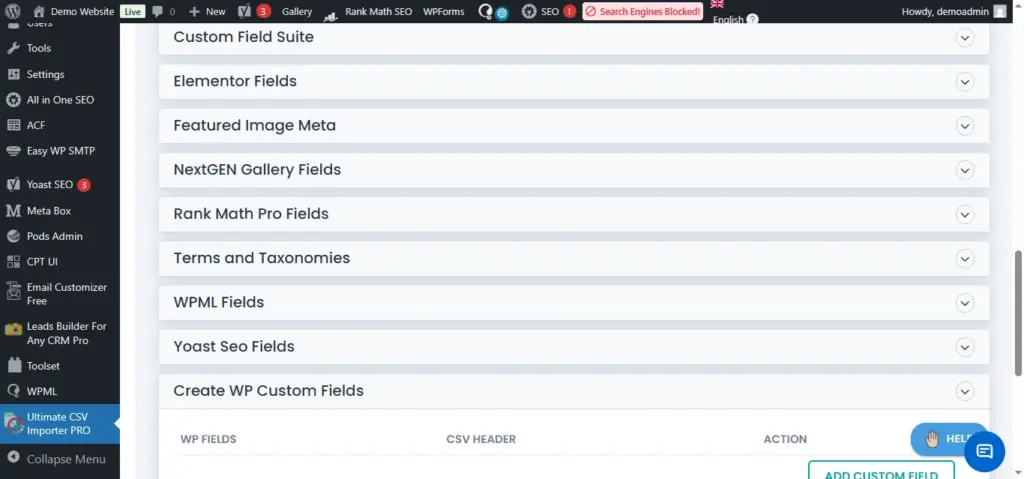Open the chat bubble widget
The image size is (1024, 479).
[984, 452]
